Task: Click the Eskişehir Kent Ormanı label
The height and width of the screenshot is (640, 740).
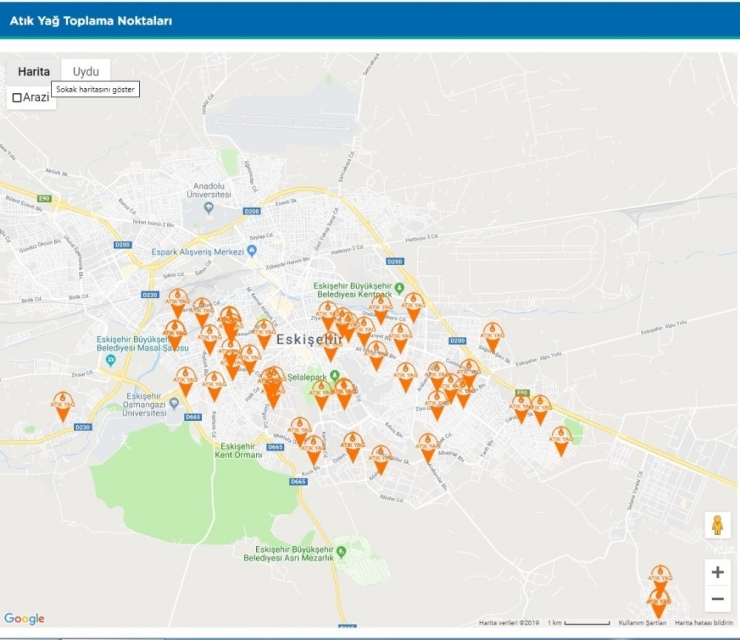Action: [240, 451]
